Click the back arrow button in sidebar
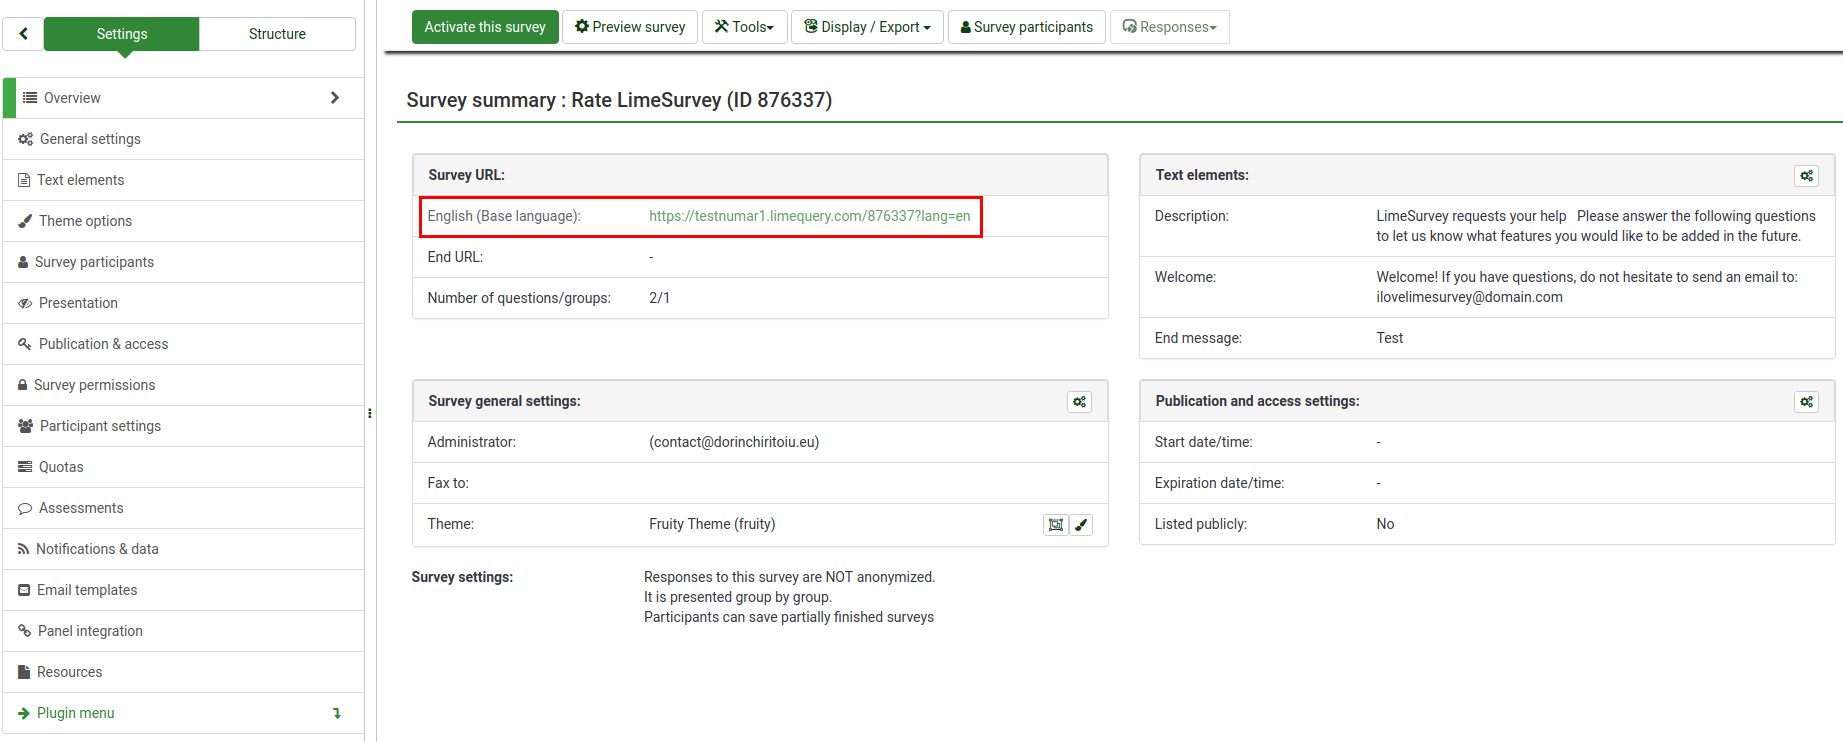 23,34
